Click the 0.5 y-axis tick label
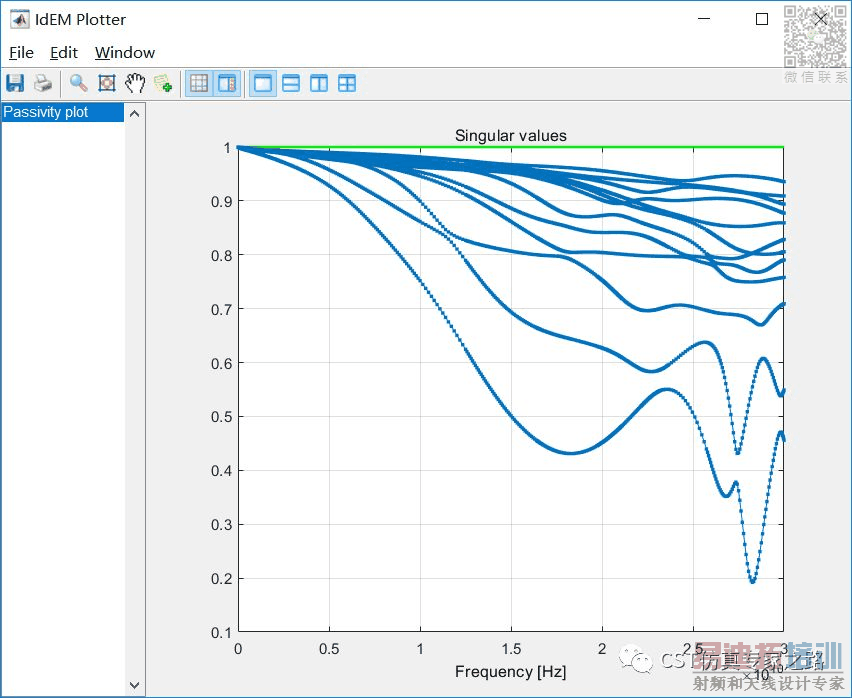The height and width of the screenshot is (698, 852). [221, 417]
